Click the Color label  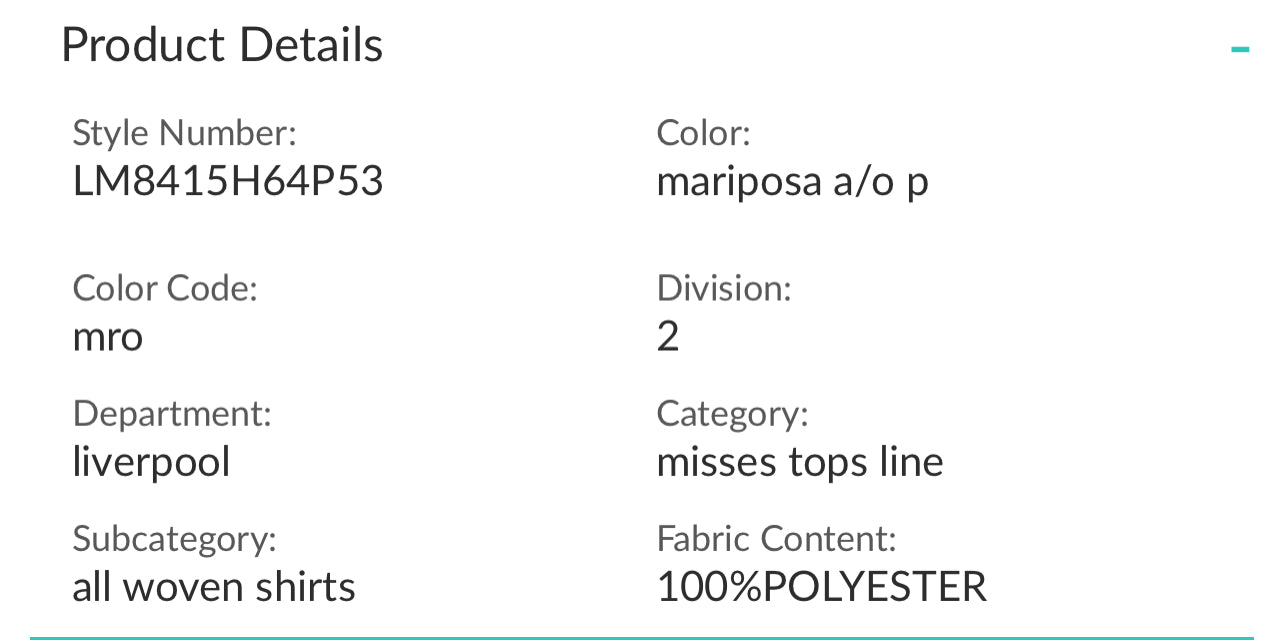point(703,133)
